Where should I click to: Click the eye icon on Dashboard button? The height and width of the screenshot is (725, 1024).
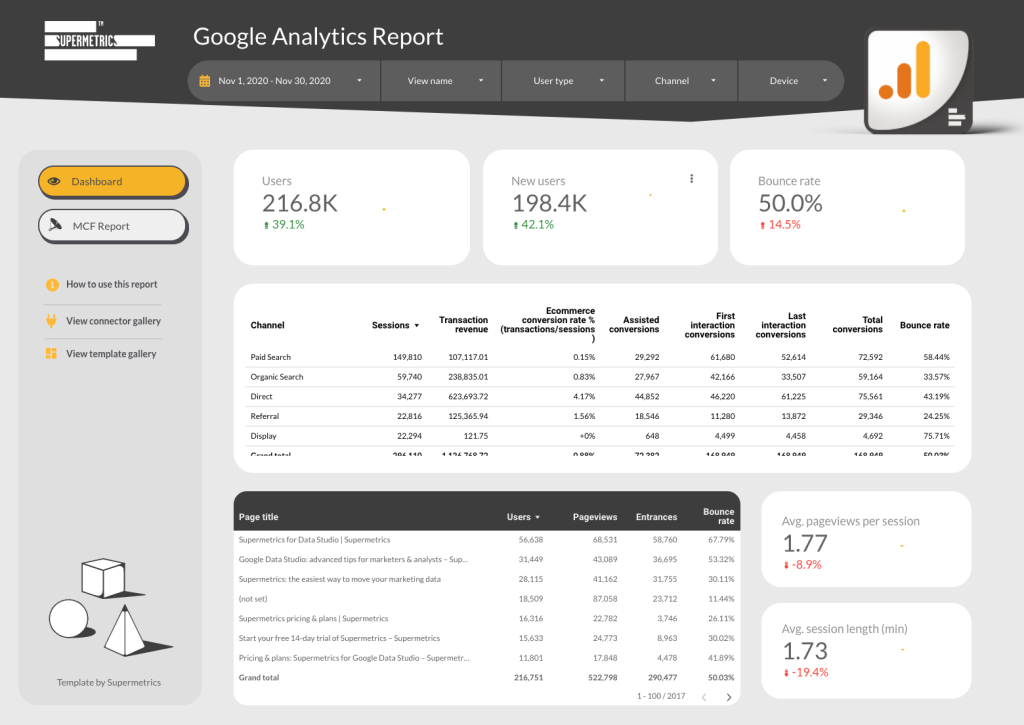point(54,182)
